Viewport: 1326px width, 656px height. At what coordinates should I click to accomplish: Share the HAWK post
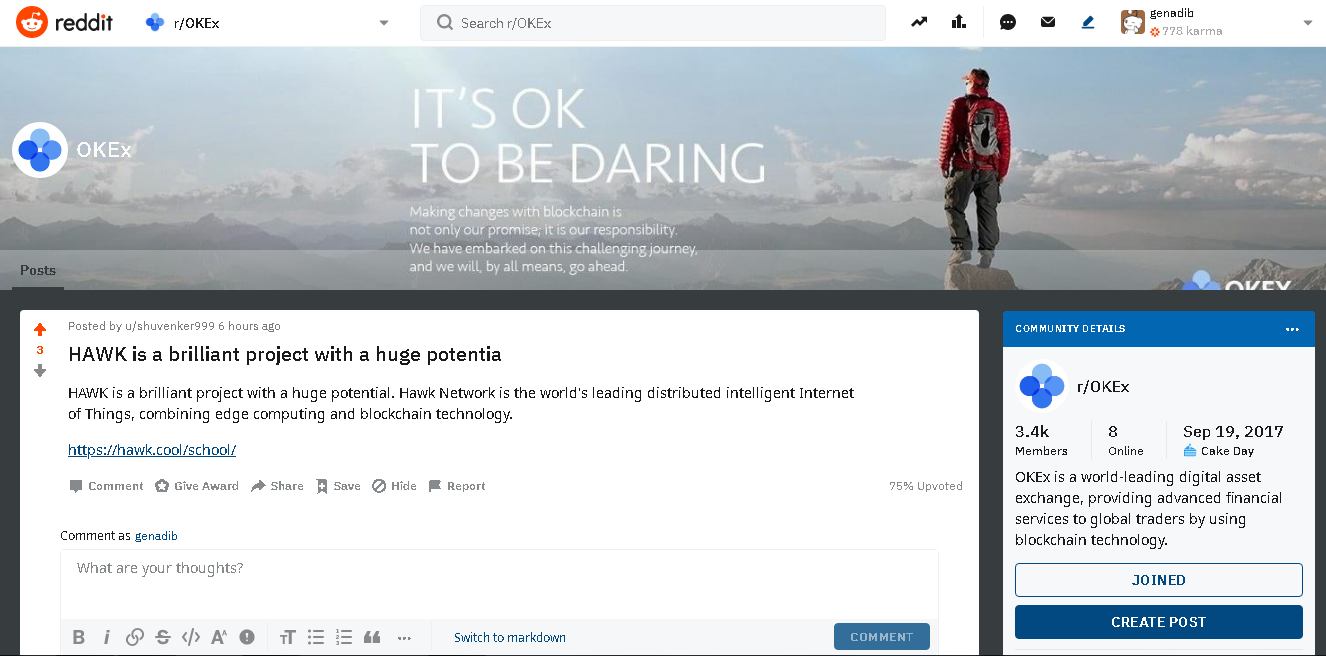tap(277, 486)
